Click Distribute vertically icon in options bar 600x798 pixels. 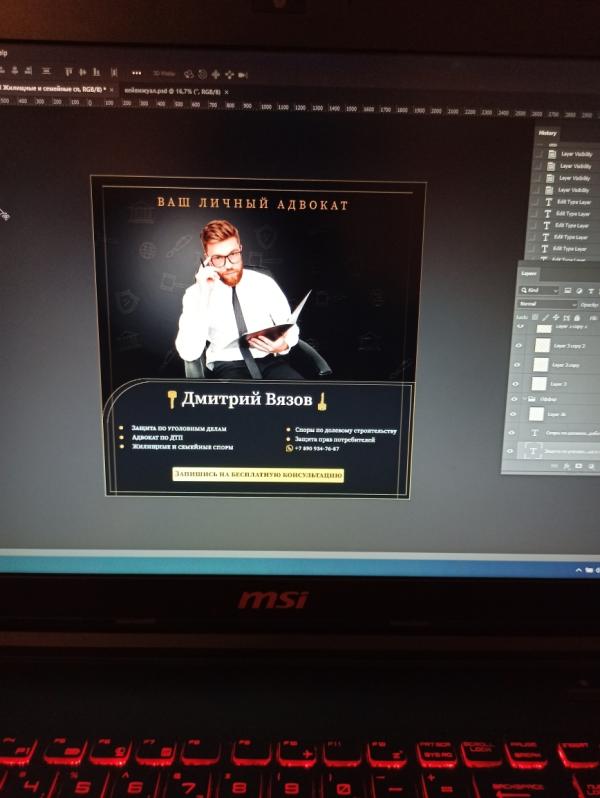[x=46, y=71]
